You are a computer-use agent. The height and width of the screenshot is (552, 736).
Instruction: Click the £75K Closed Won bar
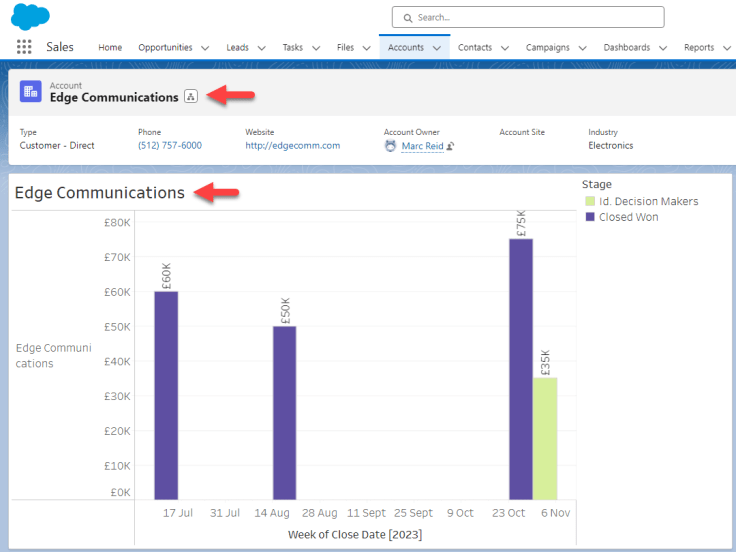tap(520, 368)
